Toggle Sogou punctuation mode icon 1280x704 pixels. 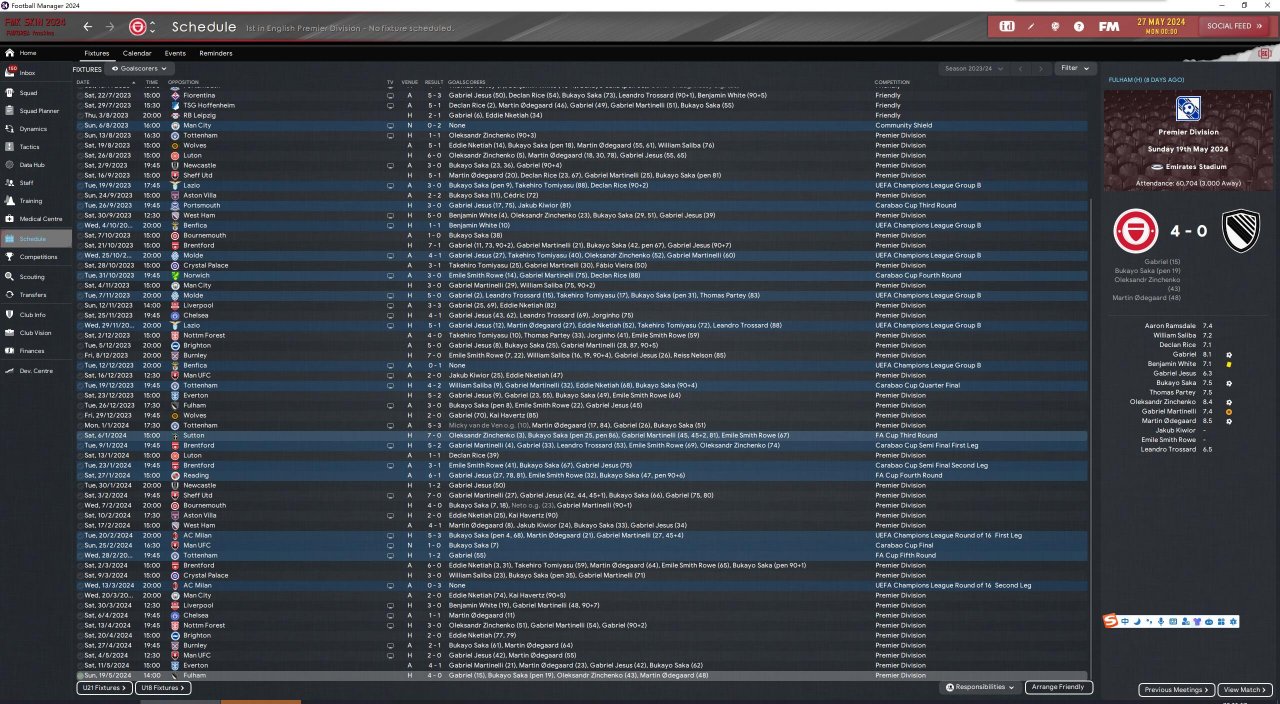tap(1148, 622)
